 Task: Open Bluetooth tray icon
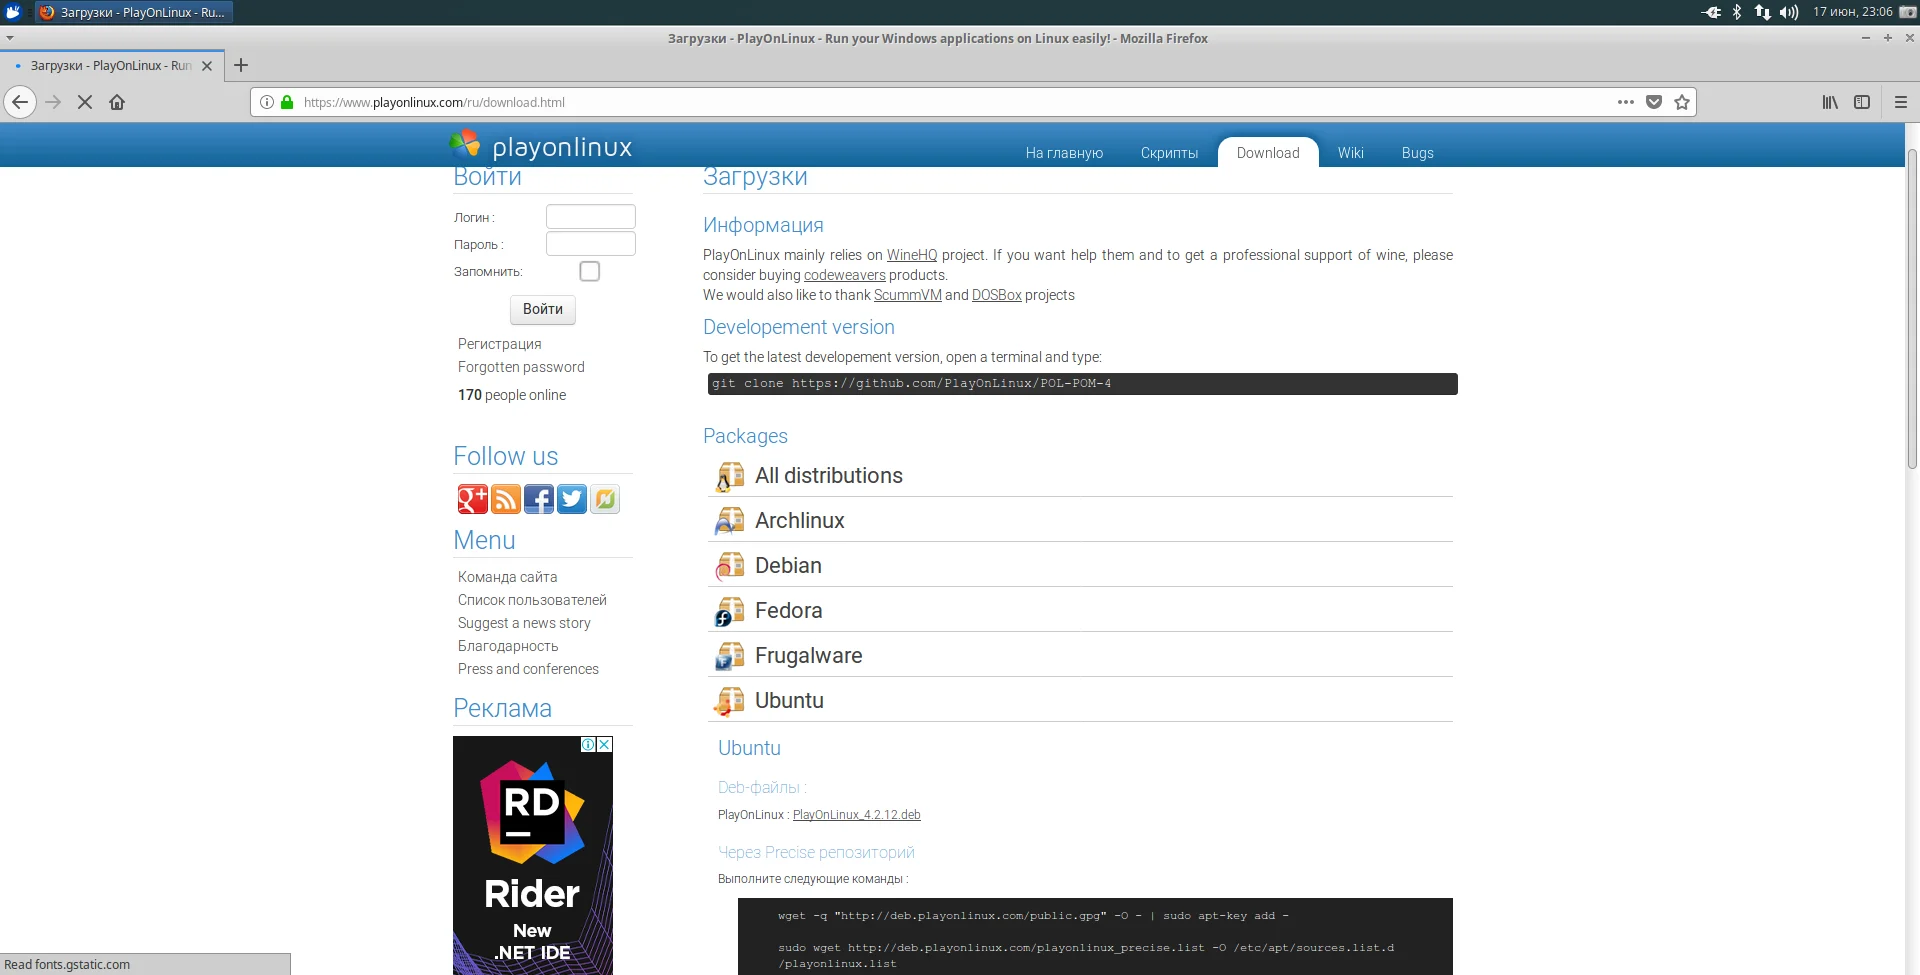point(1737,12)
